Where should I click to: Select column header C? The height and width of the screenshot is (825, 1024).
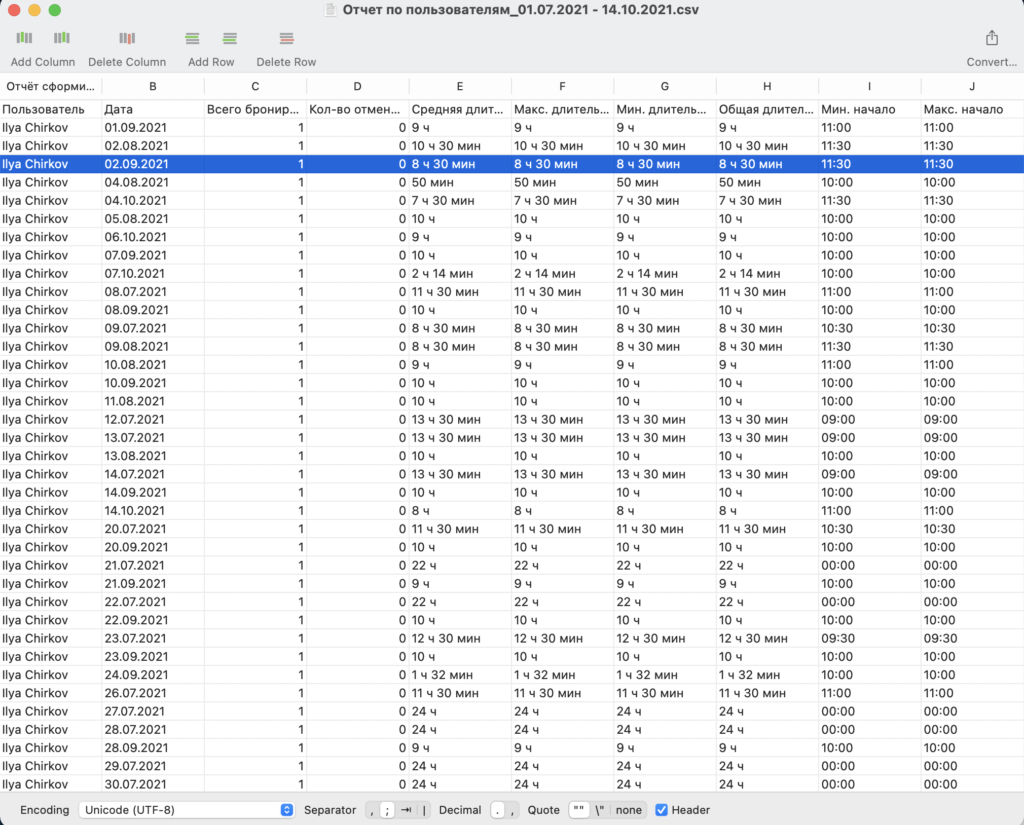coord(255,86)
